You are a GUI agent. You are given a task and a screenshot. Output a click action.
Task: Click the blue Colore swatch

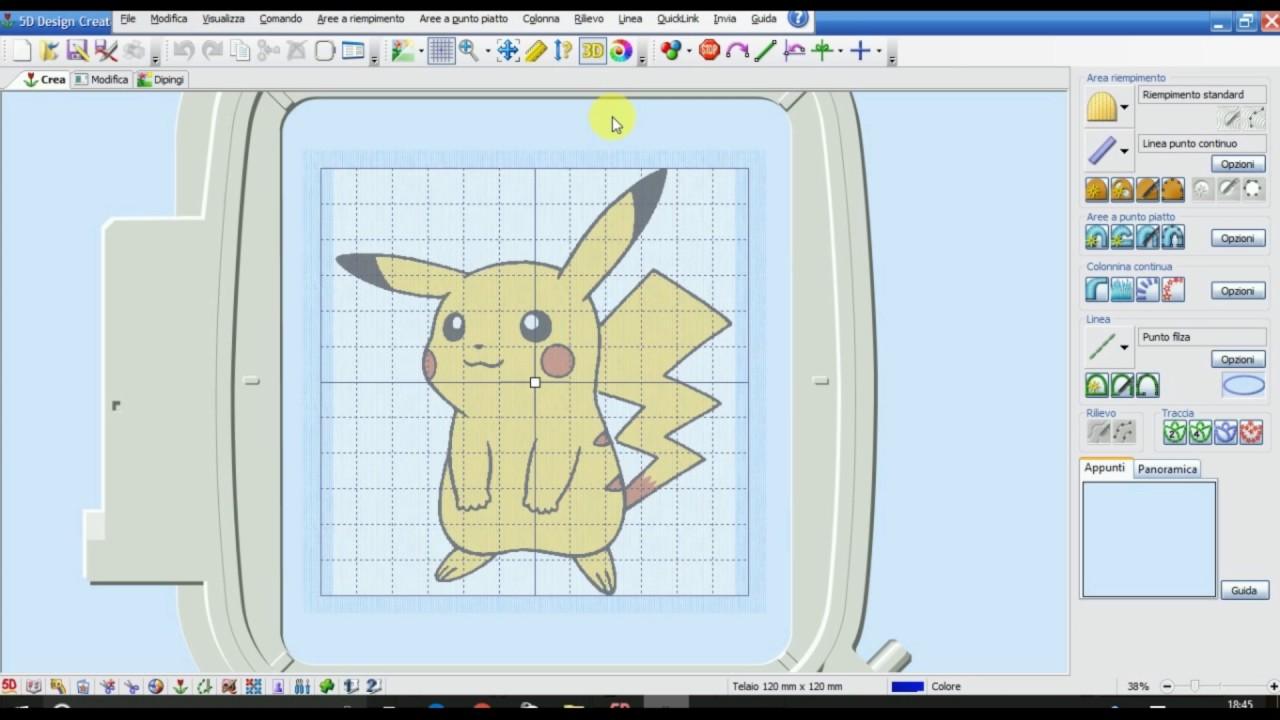907,686
